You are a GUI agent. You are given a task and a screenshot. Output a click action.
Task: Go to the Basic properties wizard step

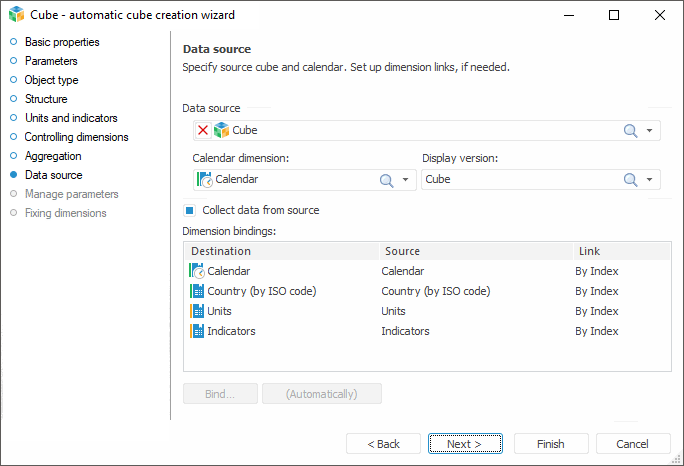62,42
